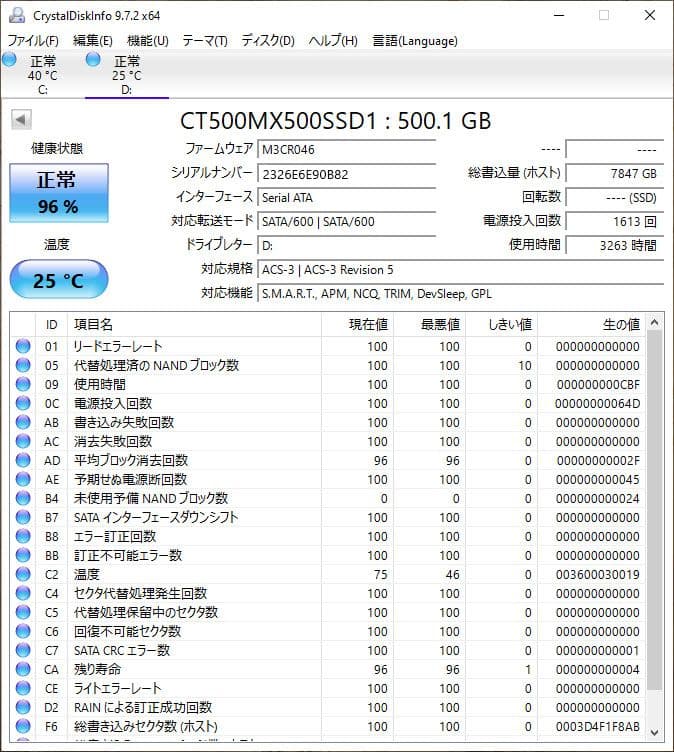Click raw value 0000000064D in 電源投入回数 row
Viewport: 674px width, 752px height.
coord(598,403)
